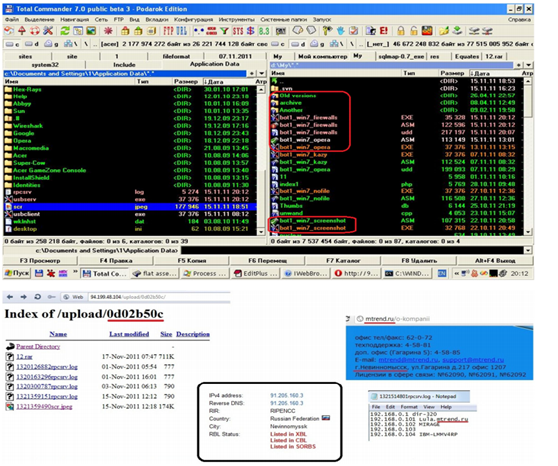Open the Конфигурация menu
Viewport: 558px width, 466px height.
coord(193,20)
